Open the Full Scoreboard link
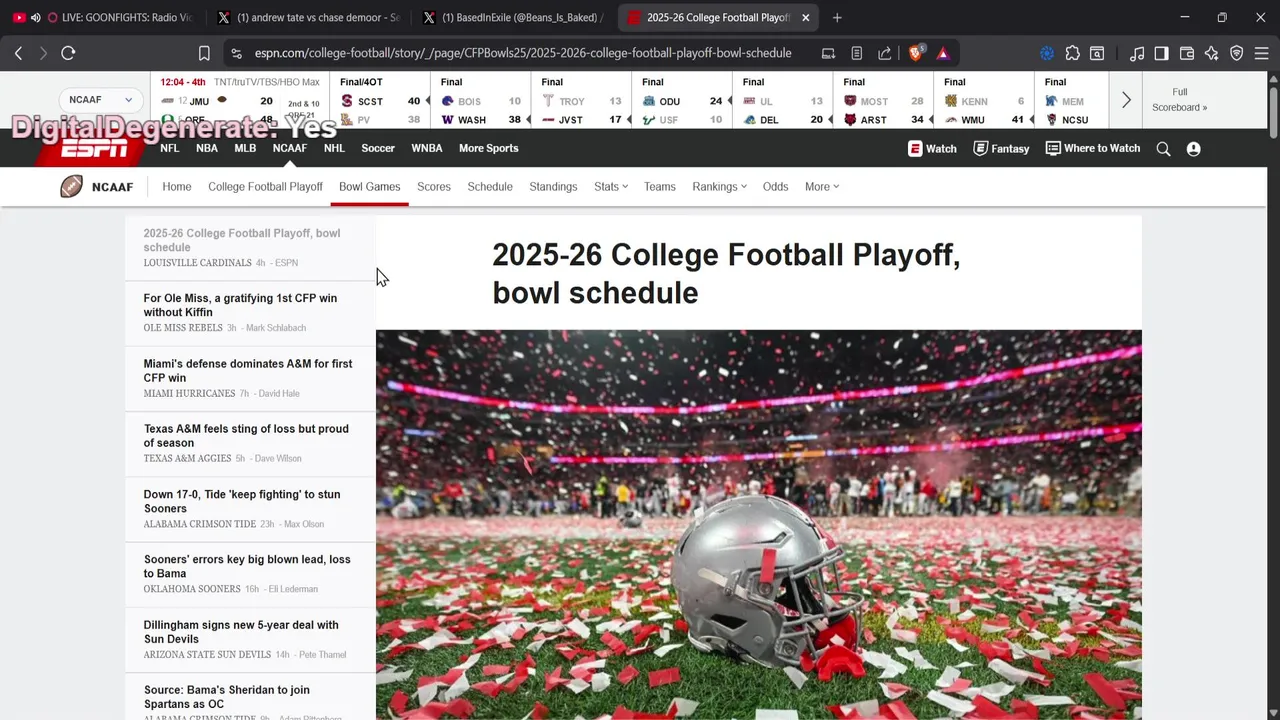1280x720 pixels. (x=1179, y=99)
